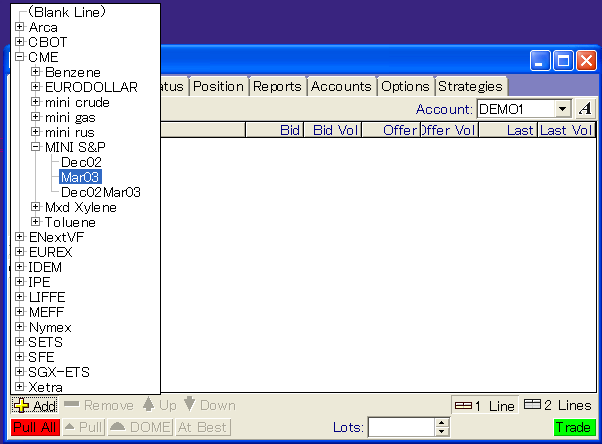Open the Account dropdown arrow
Image resolution: width=602 pixels, height=444 pixels.
[x=562, y=109]
